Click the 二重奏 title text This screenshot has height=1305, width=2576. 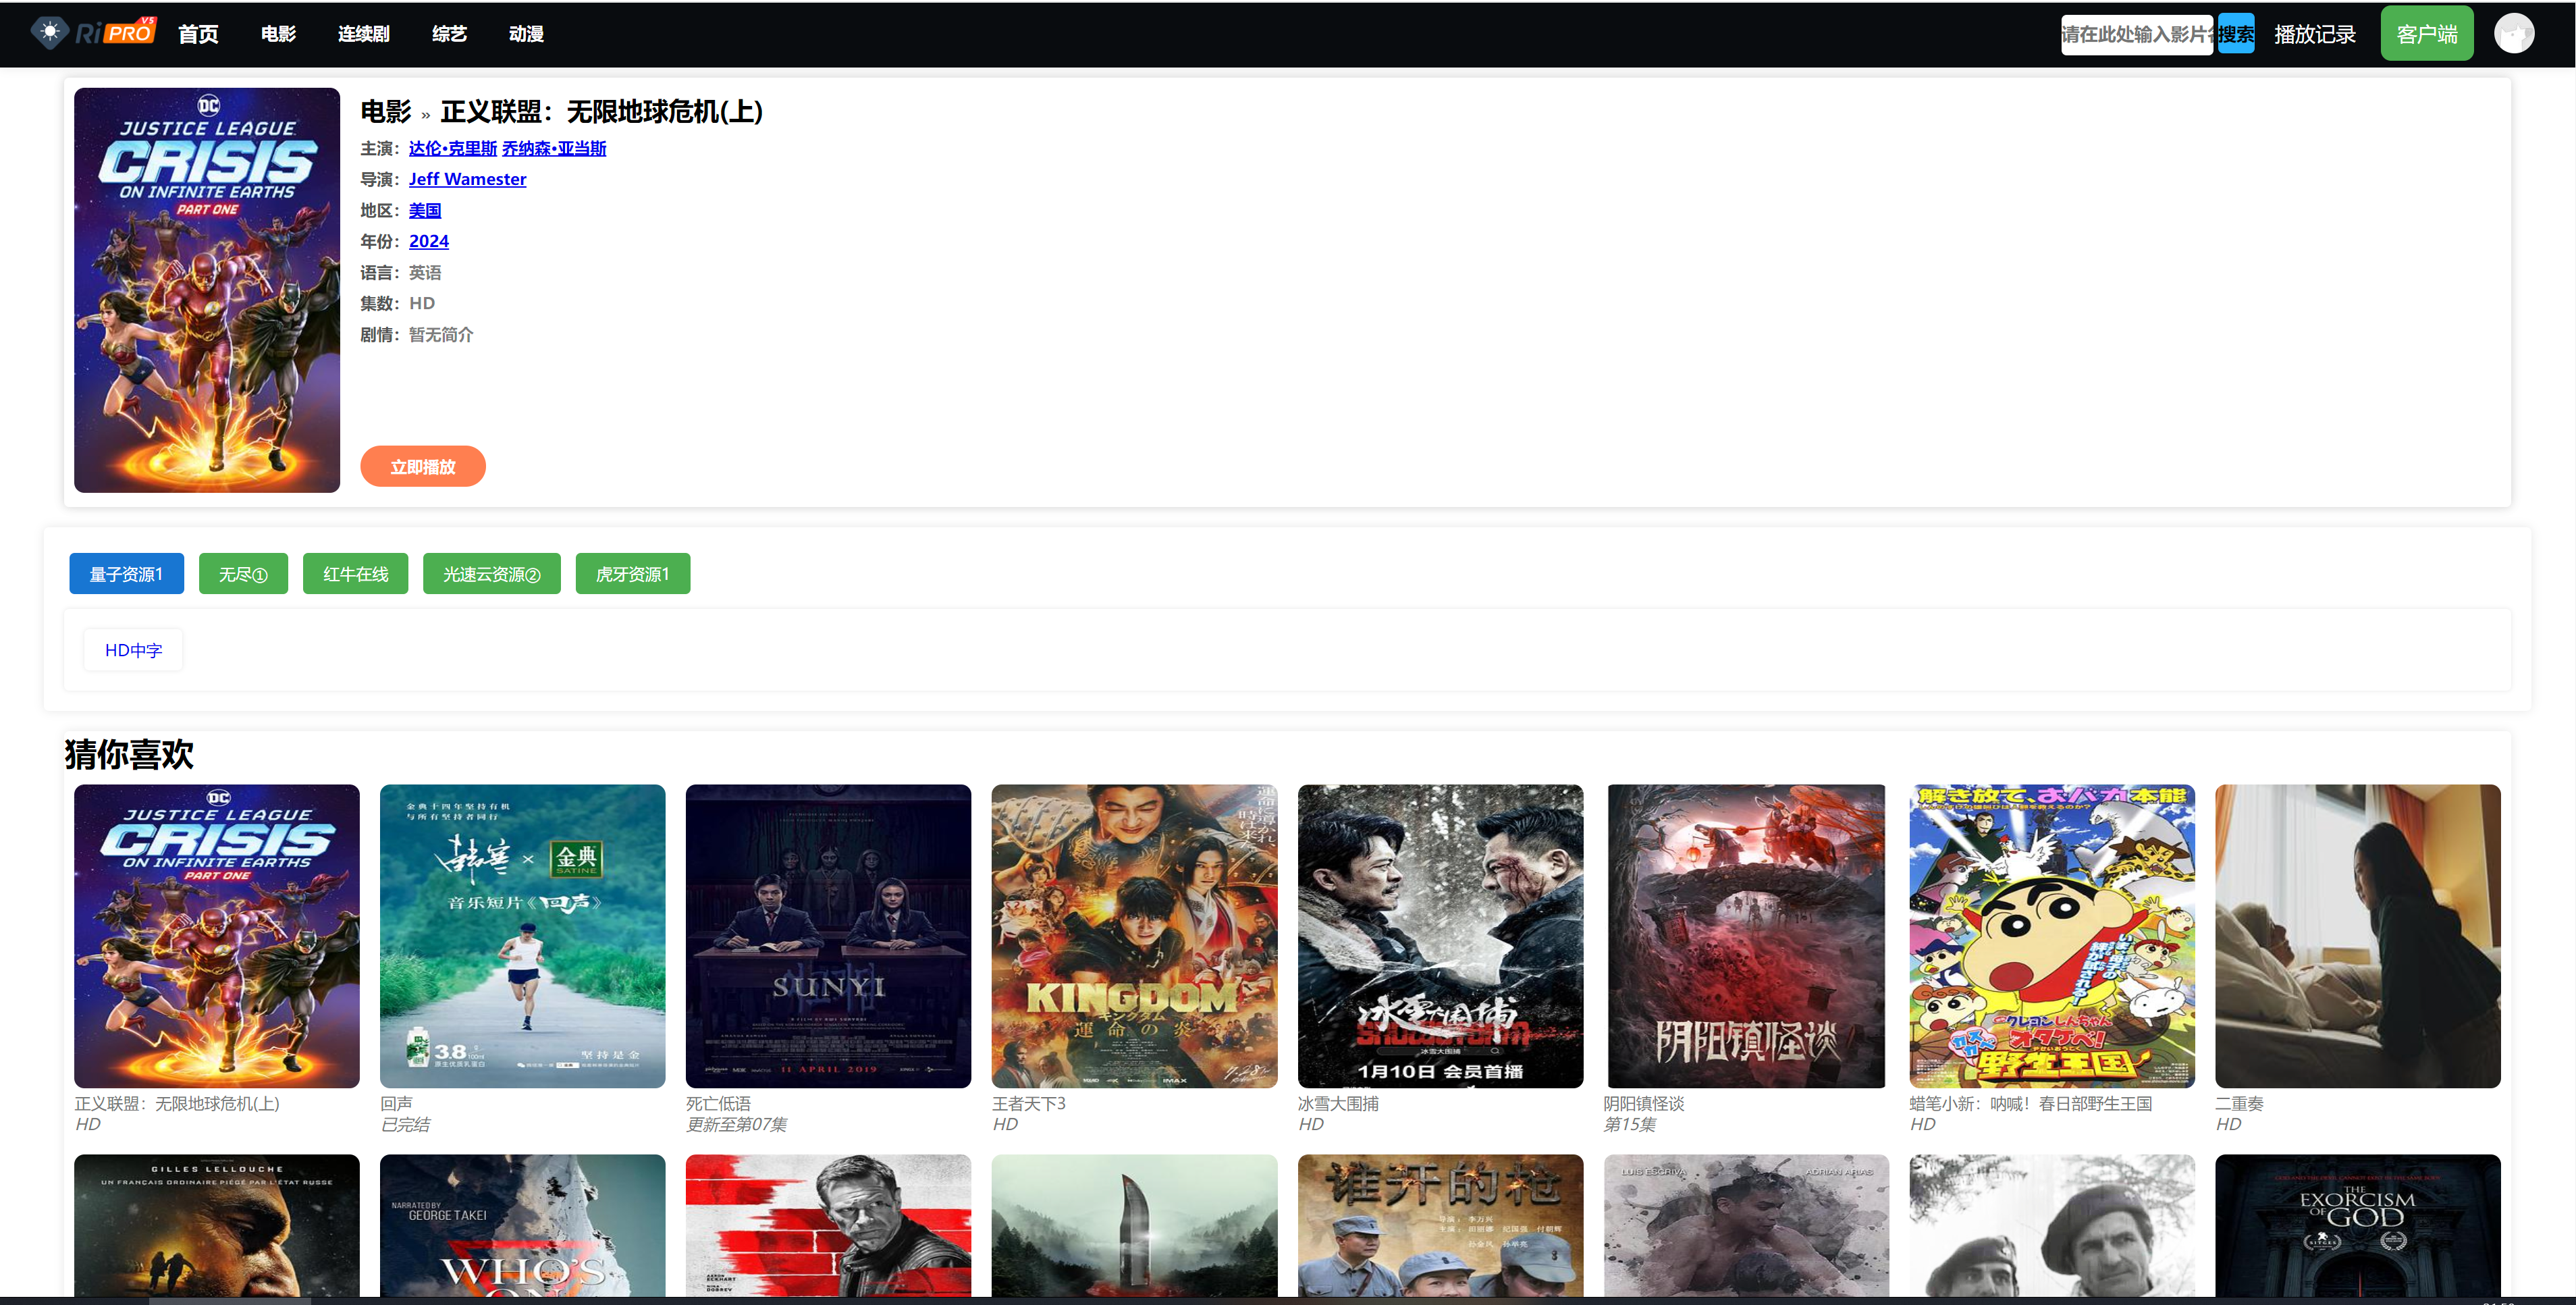pos(2239,1103)
